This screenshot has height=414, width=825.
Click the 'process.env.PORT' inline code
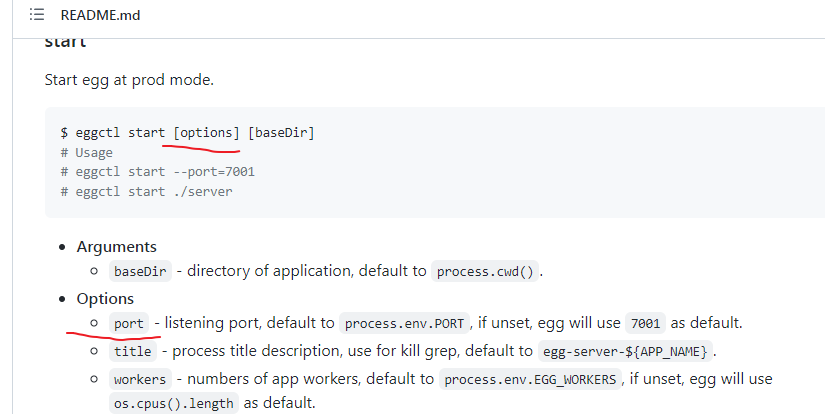(x=404, y=323)
